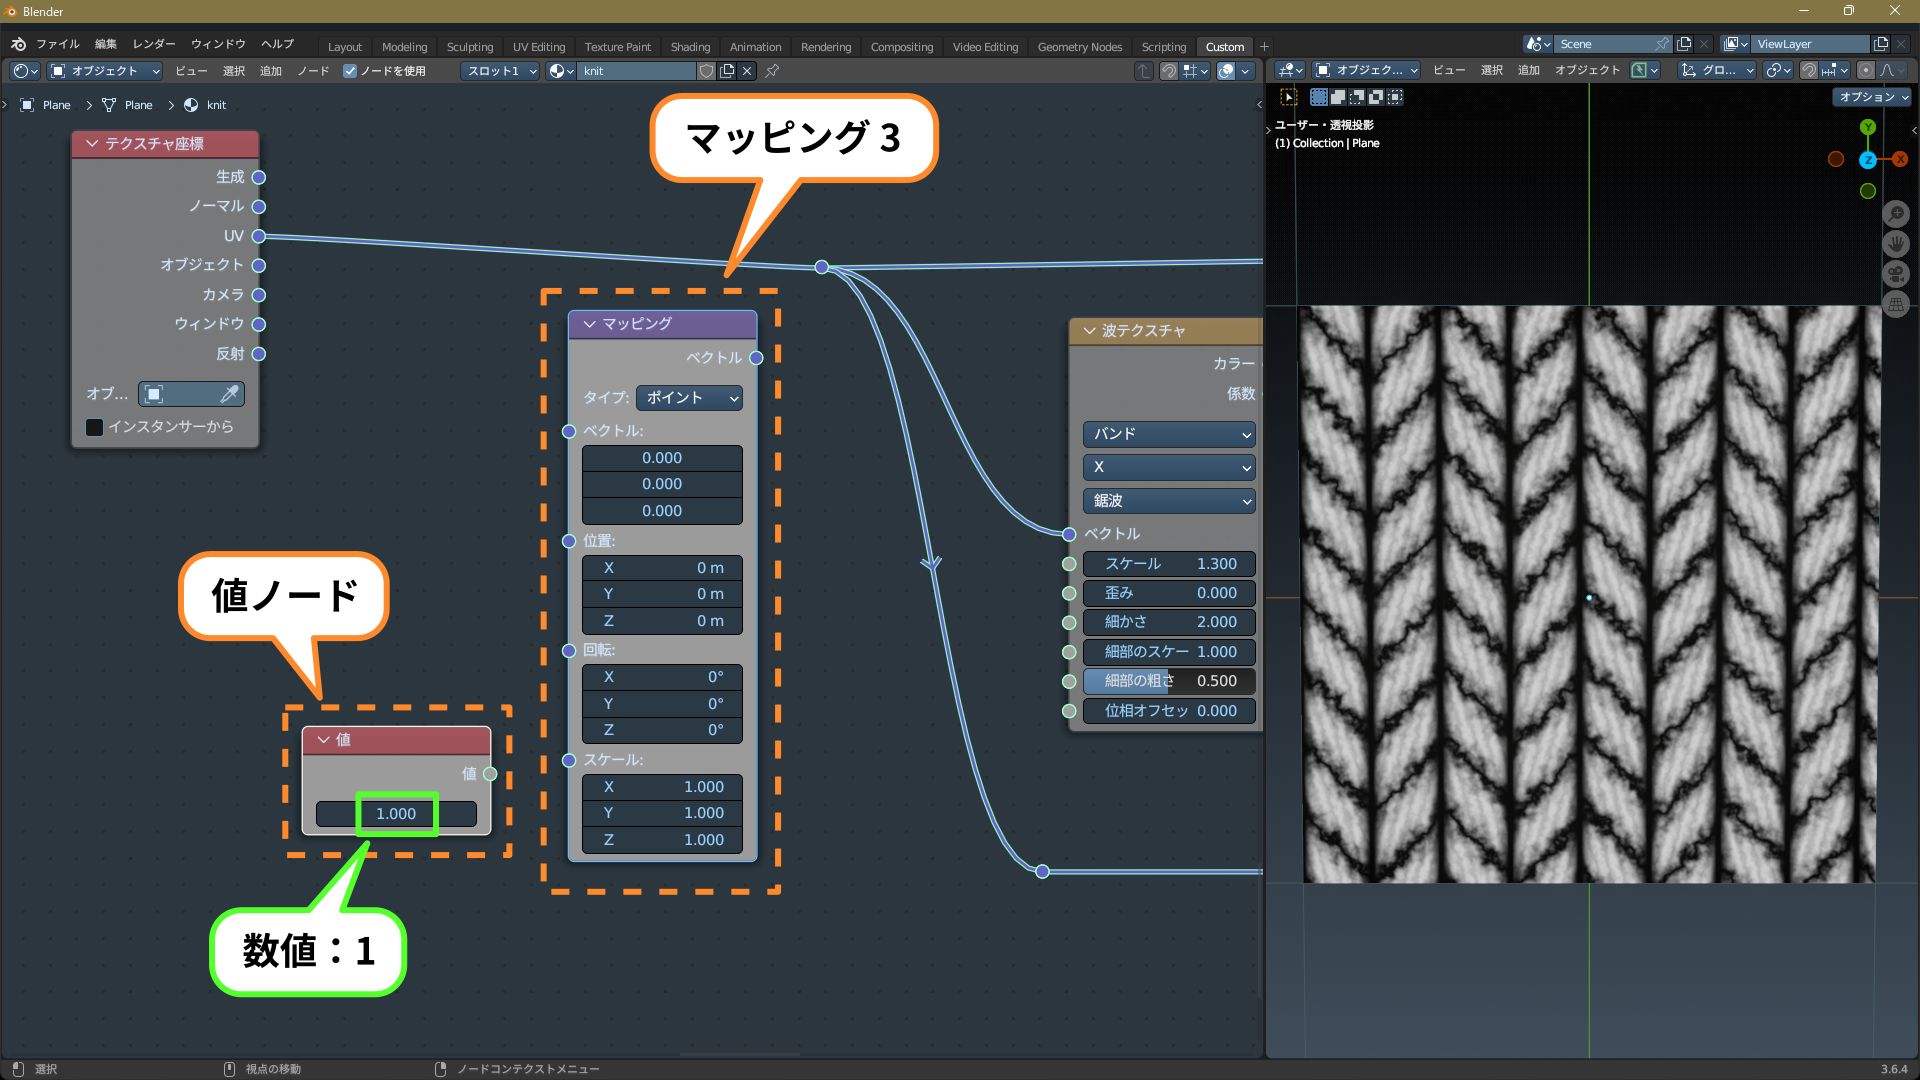Click the fake user shield icon for knit
1920x1080 pixels.
point(706,71)
